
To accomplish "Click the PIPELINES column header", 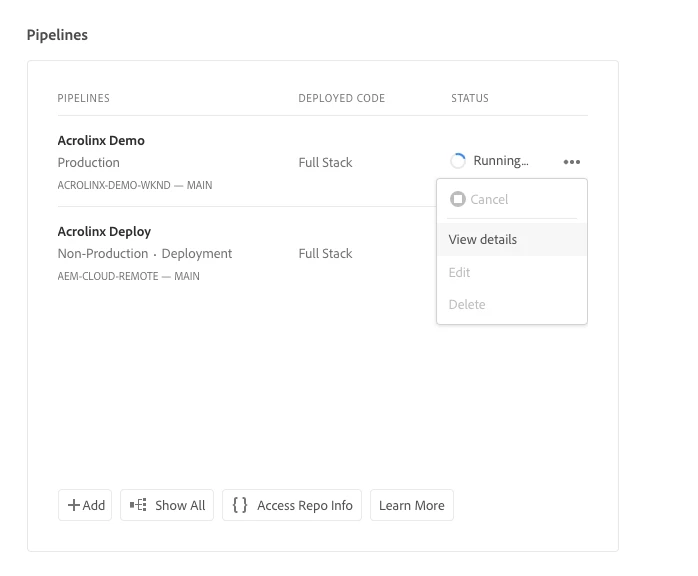I will click(x=84, y=98).
